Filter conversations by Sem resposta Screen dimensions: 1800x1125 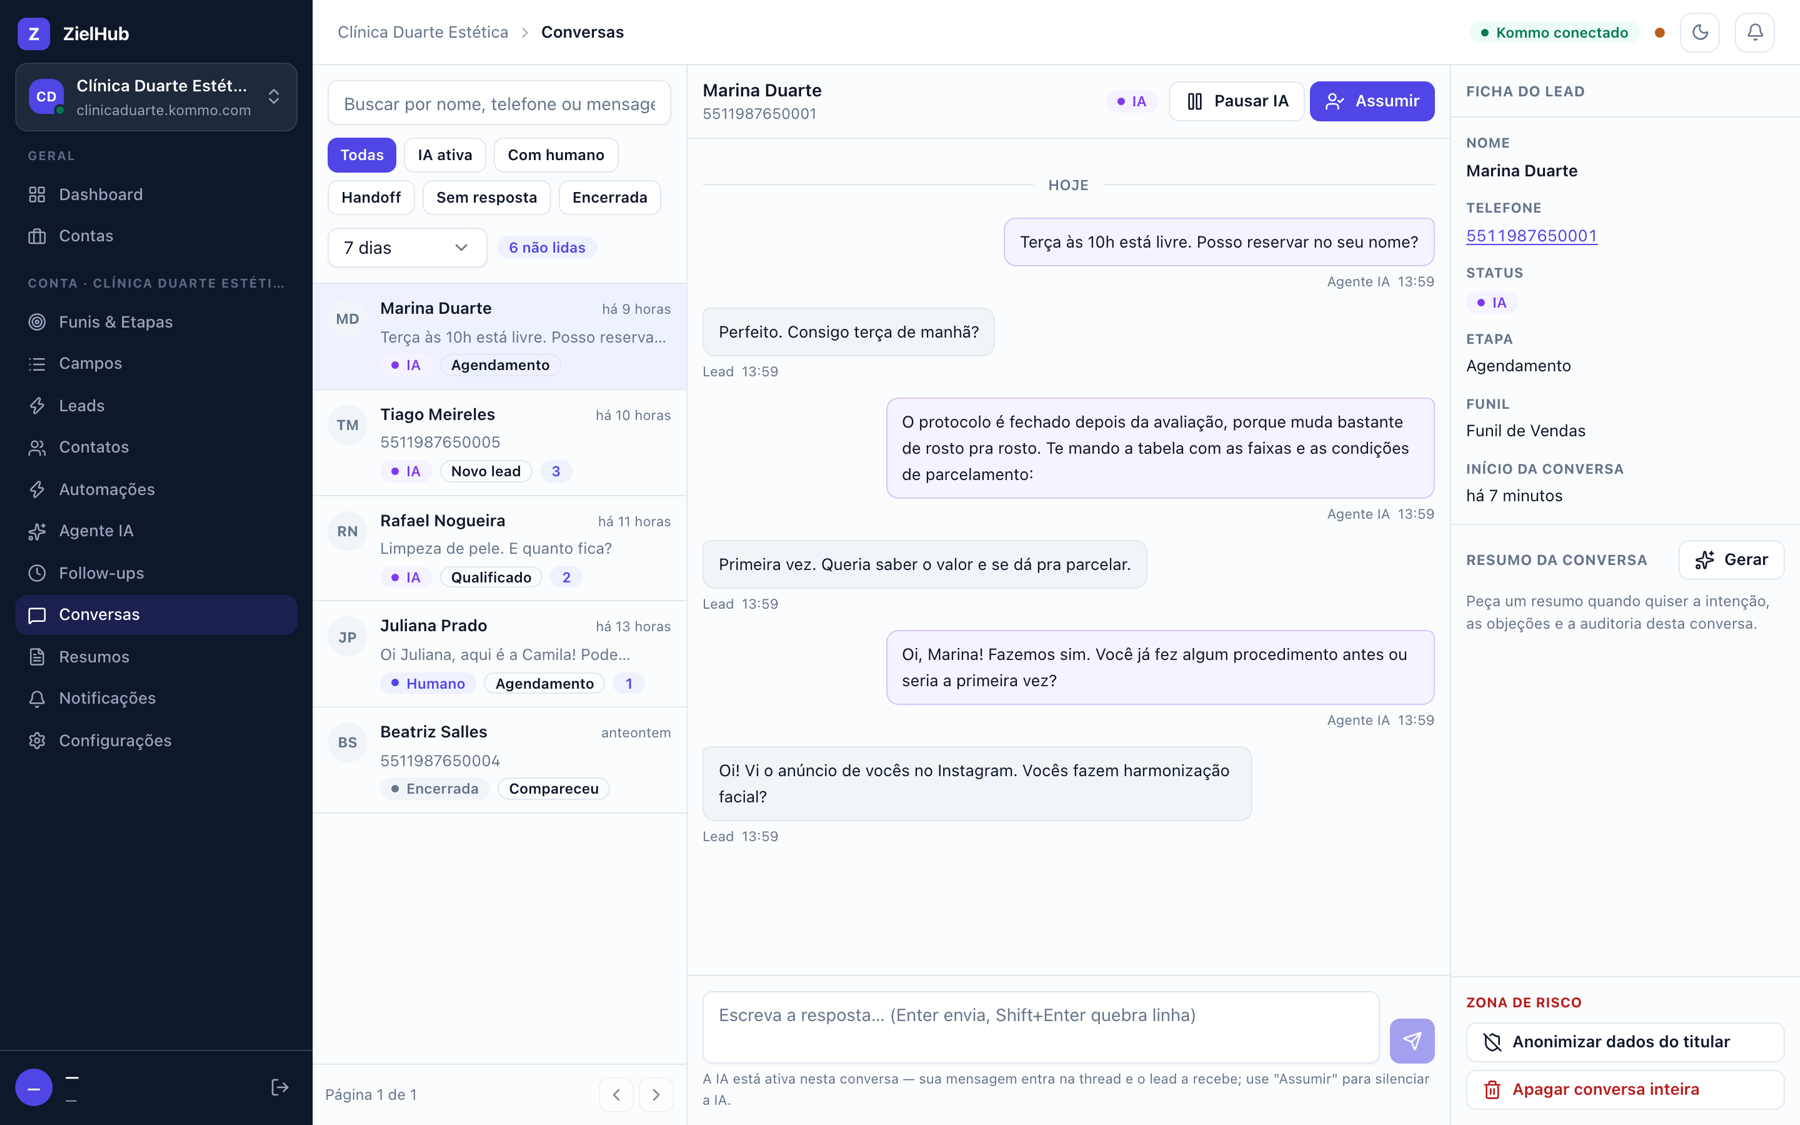point(487,197)
